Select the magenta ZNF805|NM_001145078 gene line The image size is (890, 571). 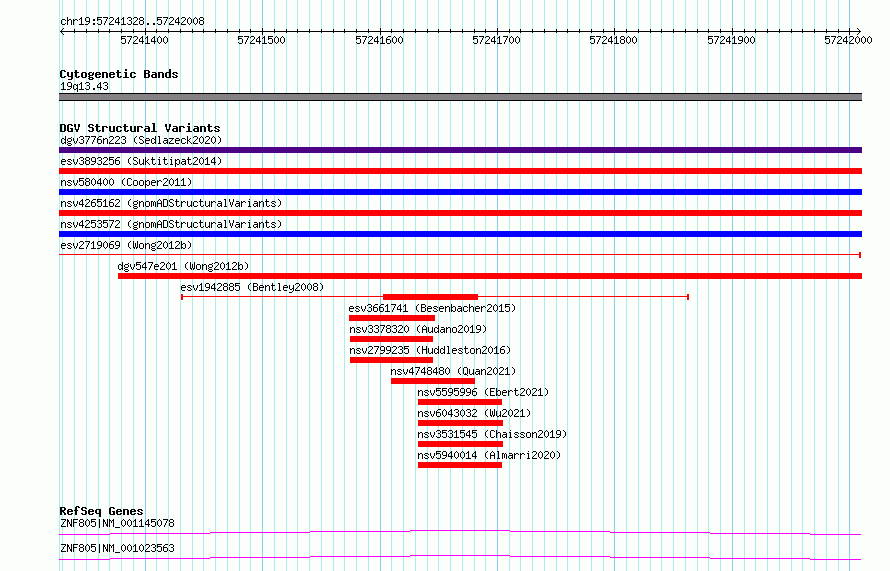pos(460,532)
